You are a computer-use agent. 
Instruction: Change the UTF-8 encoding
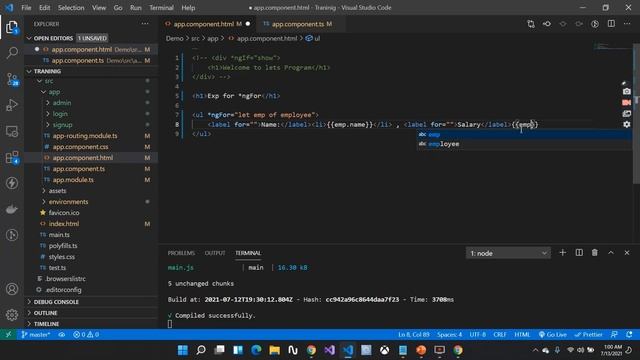[x=478, y=334]
